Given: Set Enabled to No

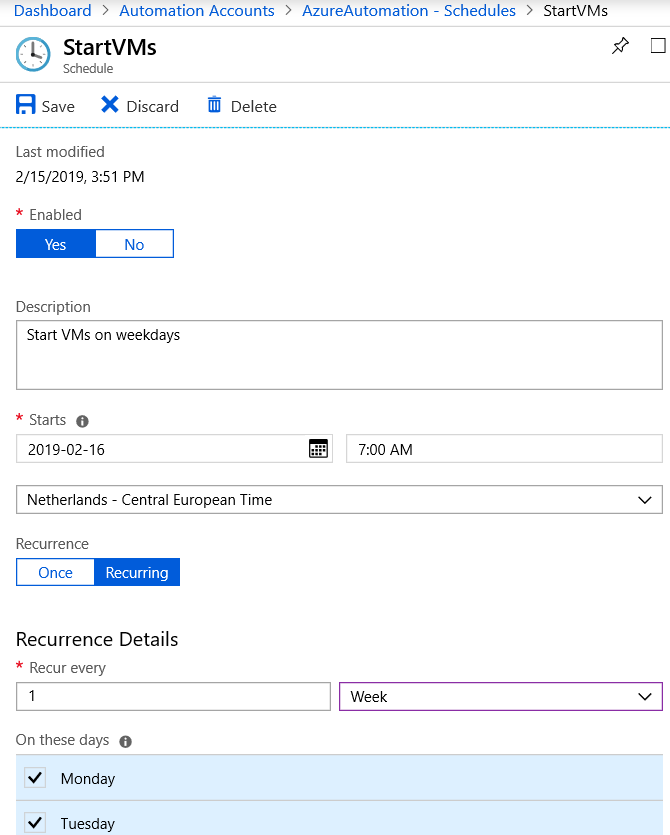Looking at the screenshot, I should pos(134,245).
